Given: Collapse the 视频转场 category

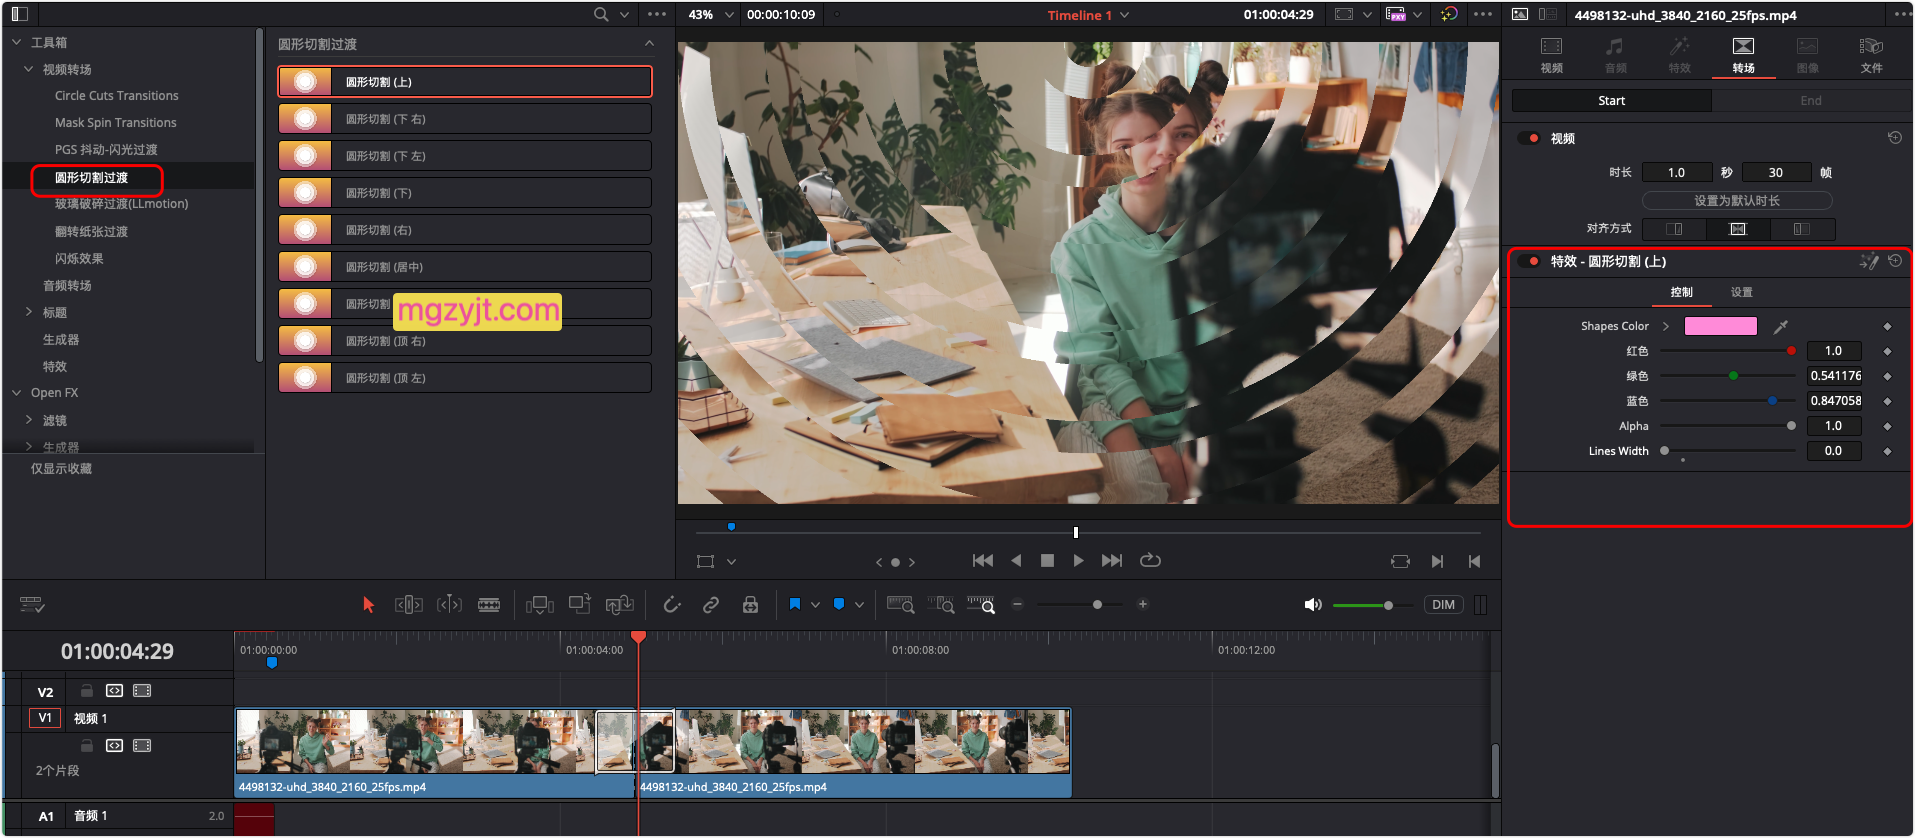Looking at the screenshot, I should click(28, 69).
